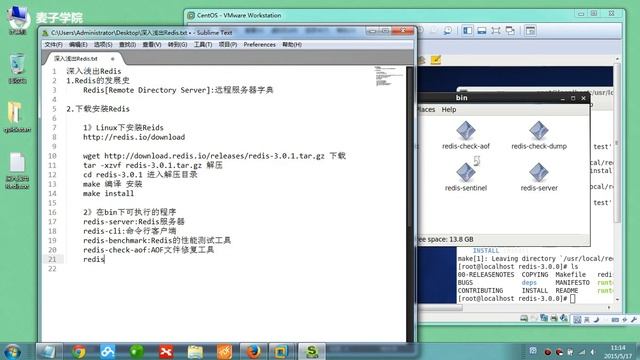The height and width of the screenshot is (360, 640).
Task: Open the 查找(I) menu in Sublime Text
Action: (127, 44)
